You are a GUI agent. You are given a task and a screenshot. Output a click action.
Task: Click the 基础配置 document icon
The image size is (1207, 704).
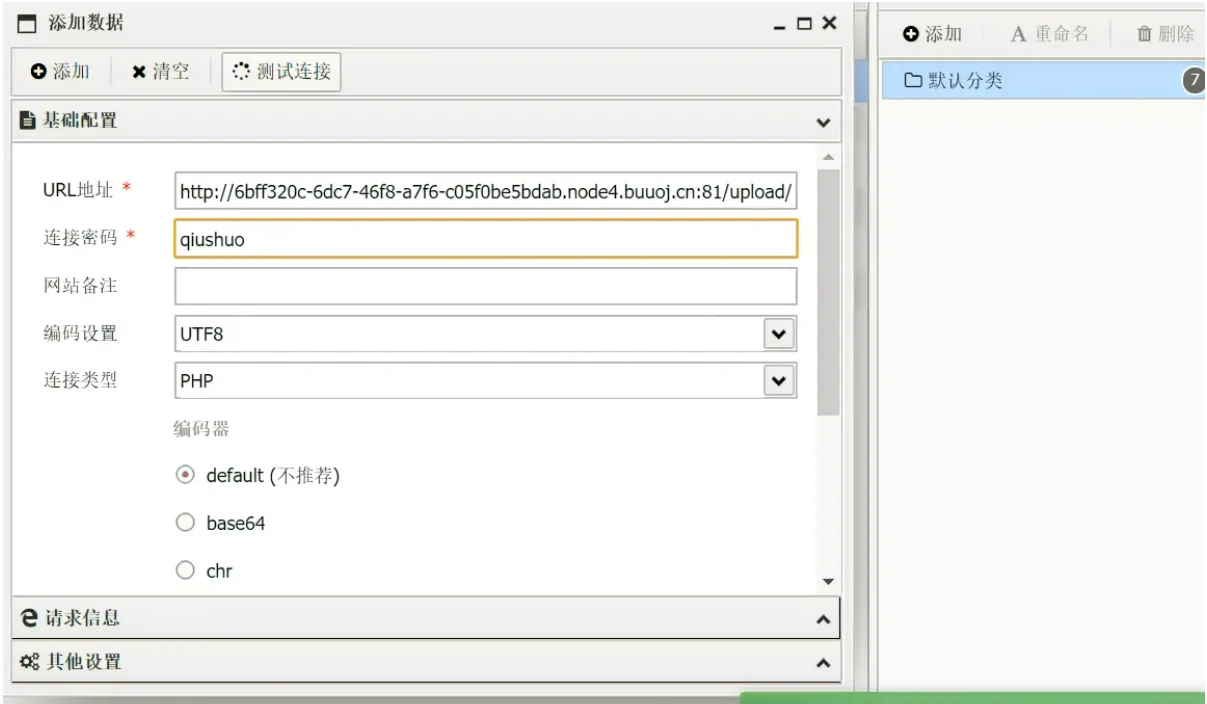click(28, 121)
